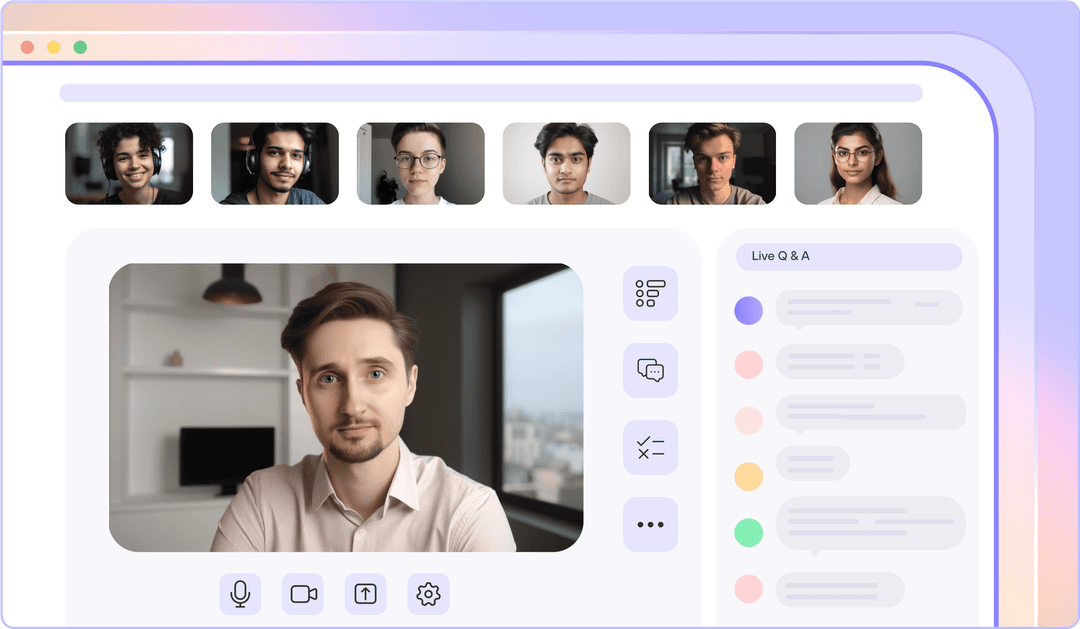Click the green traffic light button

coord(78,46)
